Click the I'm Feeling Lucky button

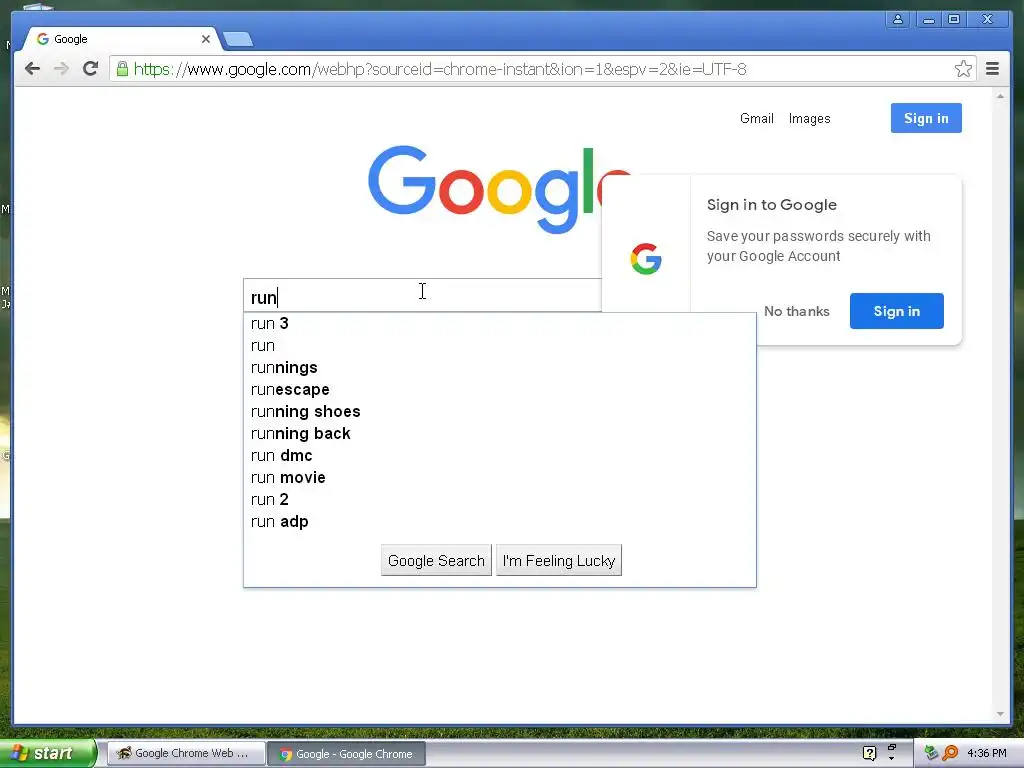559,560
